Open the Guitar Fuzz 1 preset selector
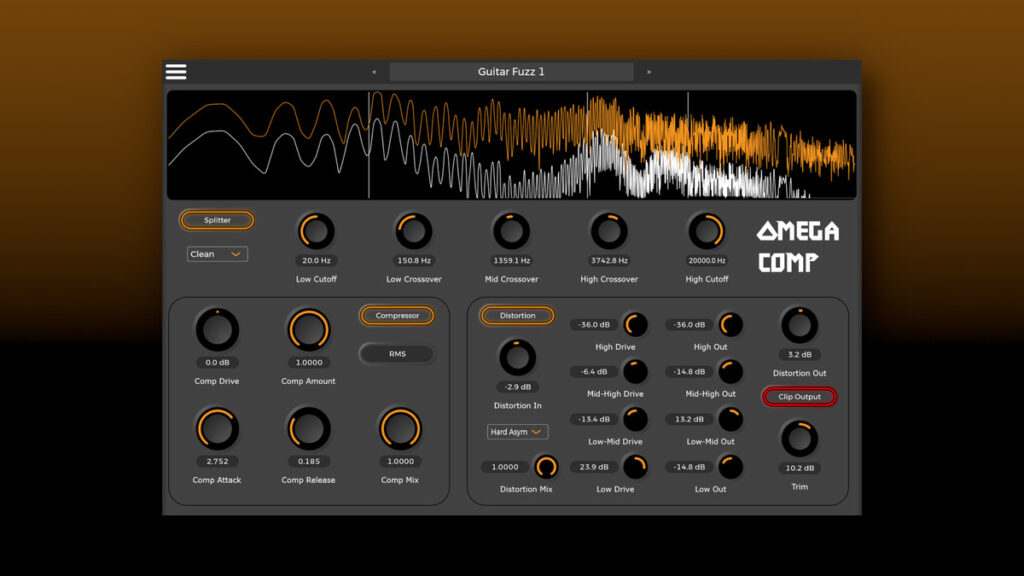Image resolution: width=1024 pixels, height=576 pixels. (511, 72)
